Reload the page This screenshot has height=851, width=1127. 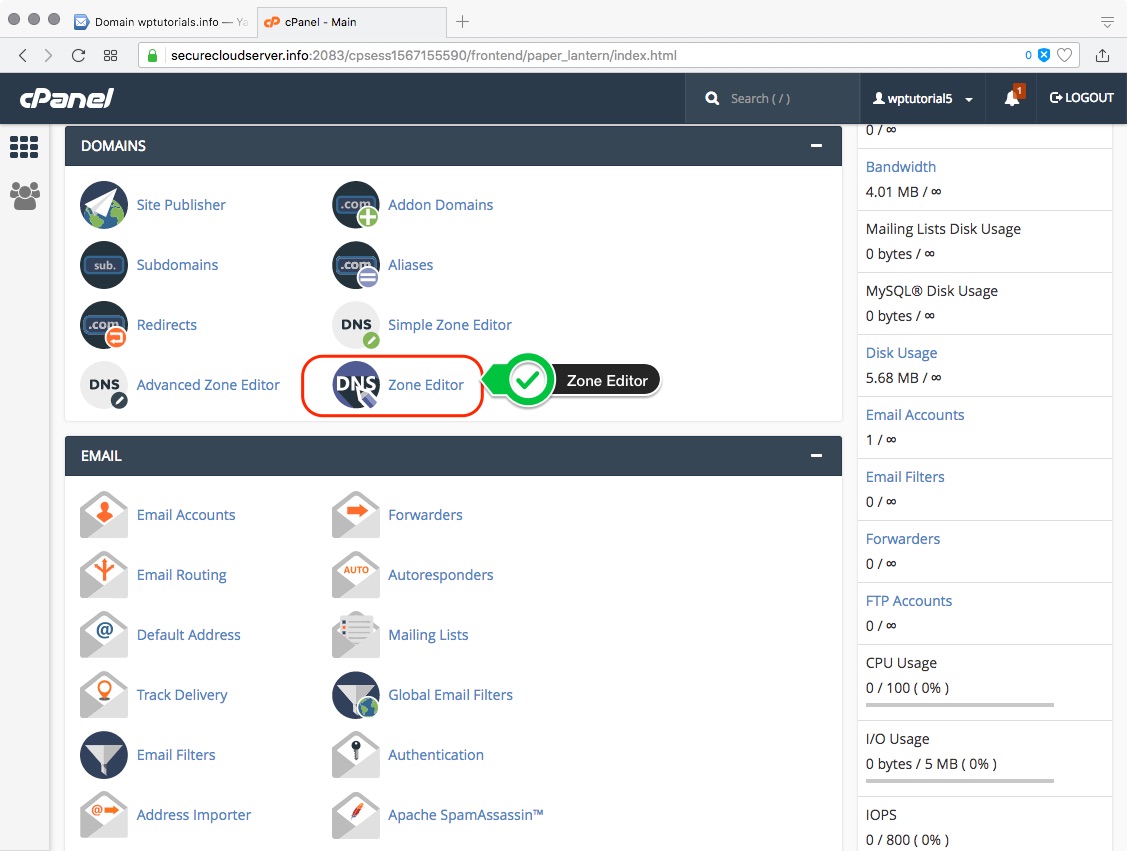[x=78, y=55]
